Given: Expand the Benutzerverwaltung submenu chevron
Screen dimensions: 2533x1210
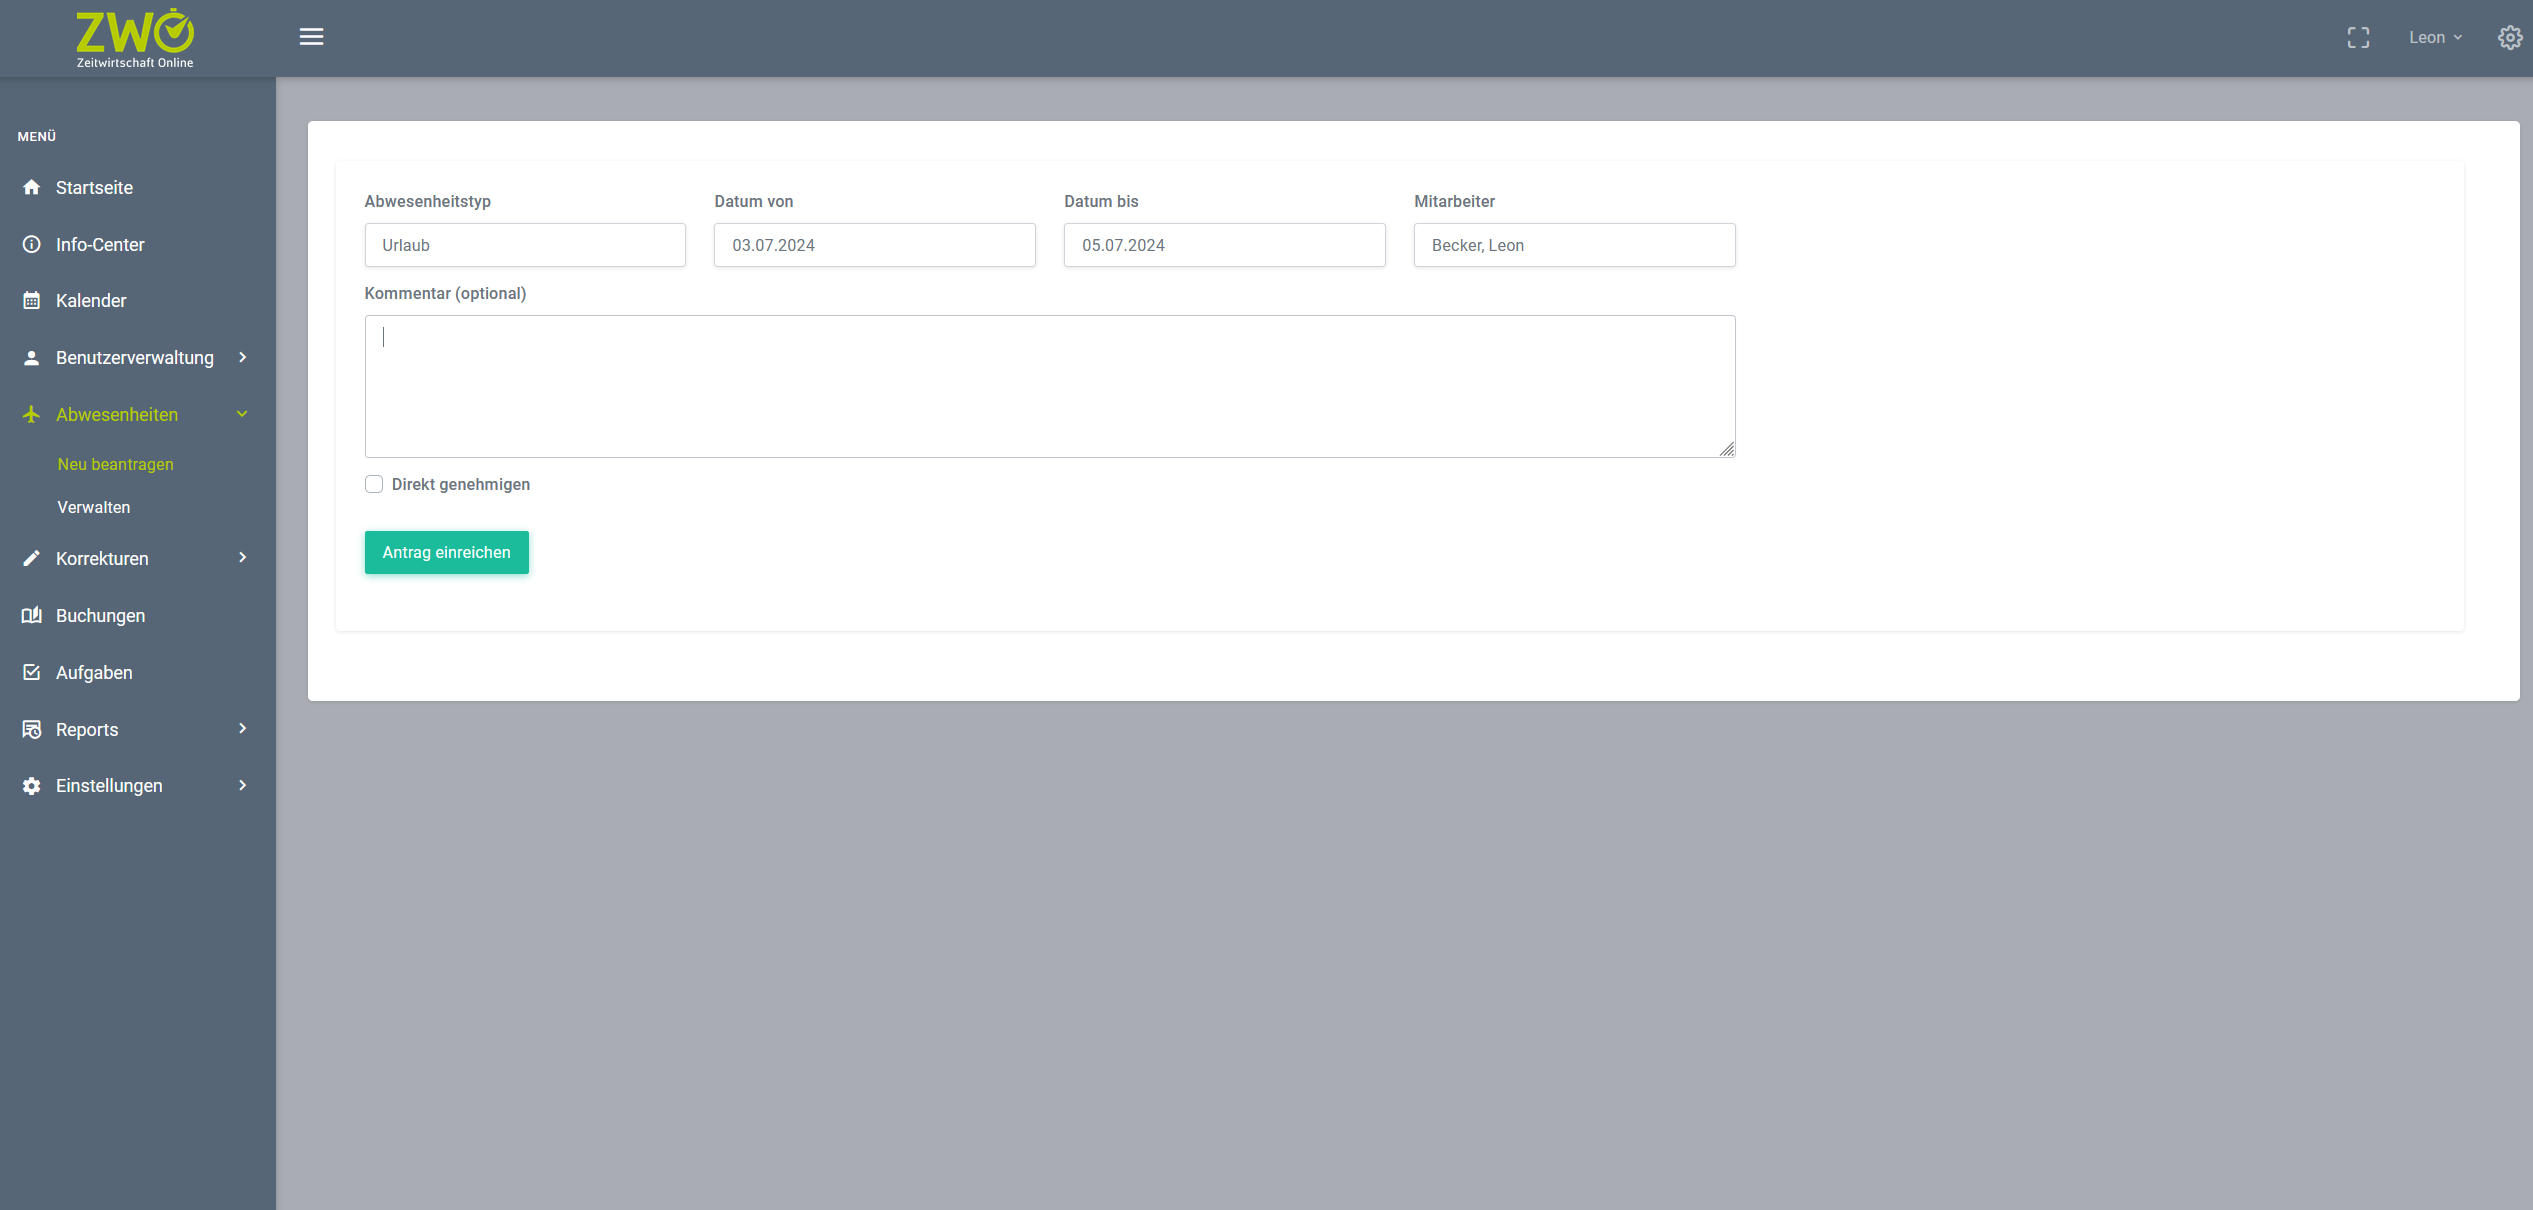Looking at the screenshot, I should 242,358.
